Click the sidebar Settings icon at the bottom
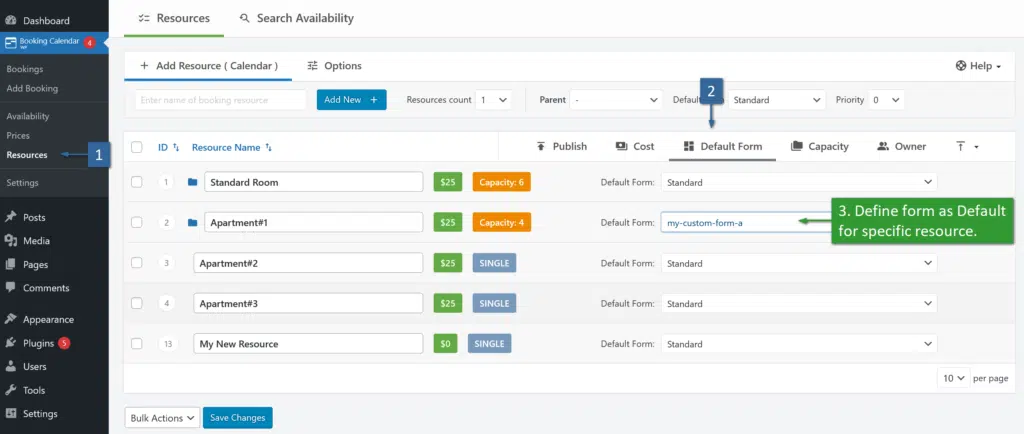The image size is (1024, 434). click(x=10, y=413)
